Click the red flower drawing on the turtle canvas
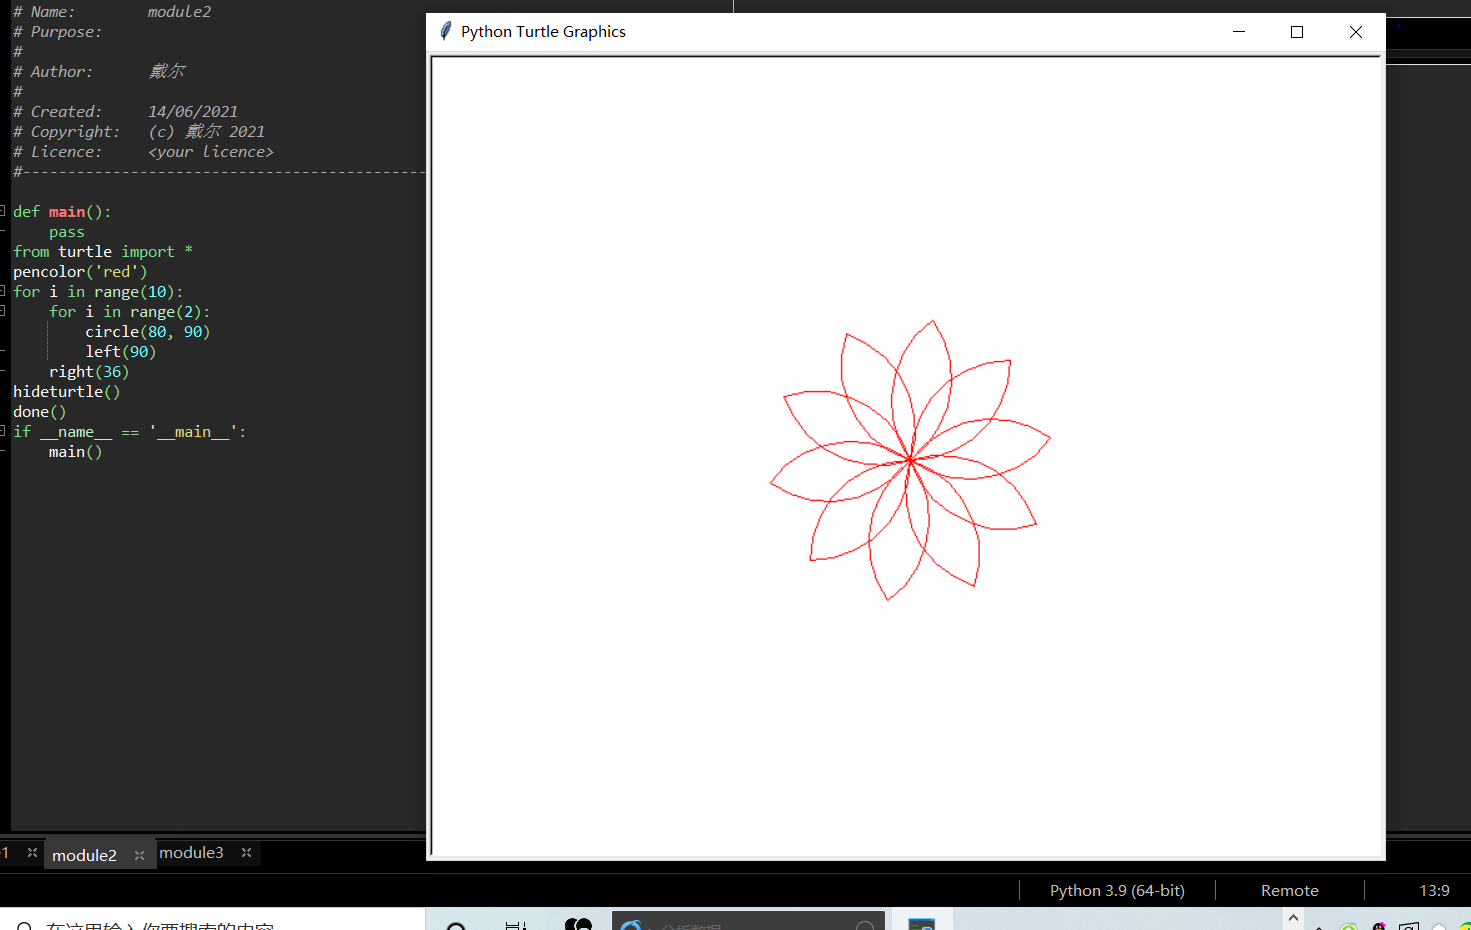The height and width of the screenshot is (930, 1471). tap(910, 460)
